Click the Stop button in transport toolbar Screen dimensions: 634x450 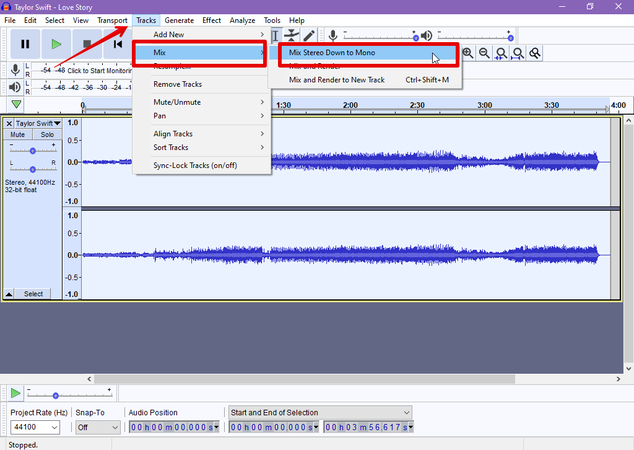tap(87, 44)
